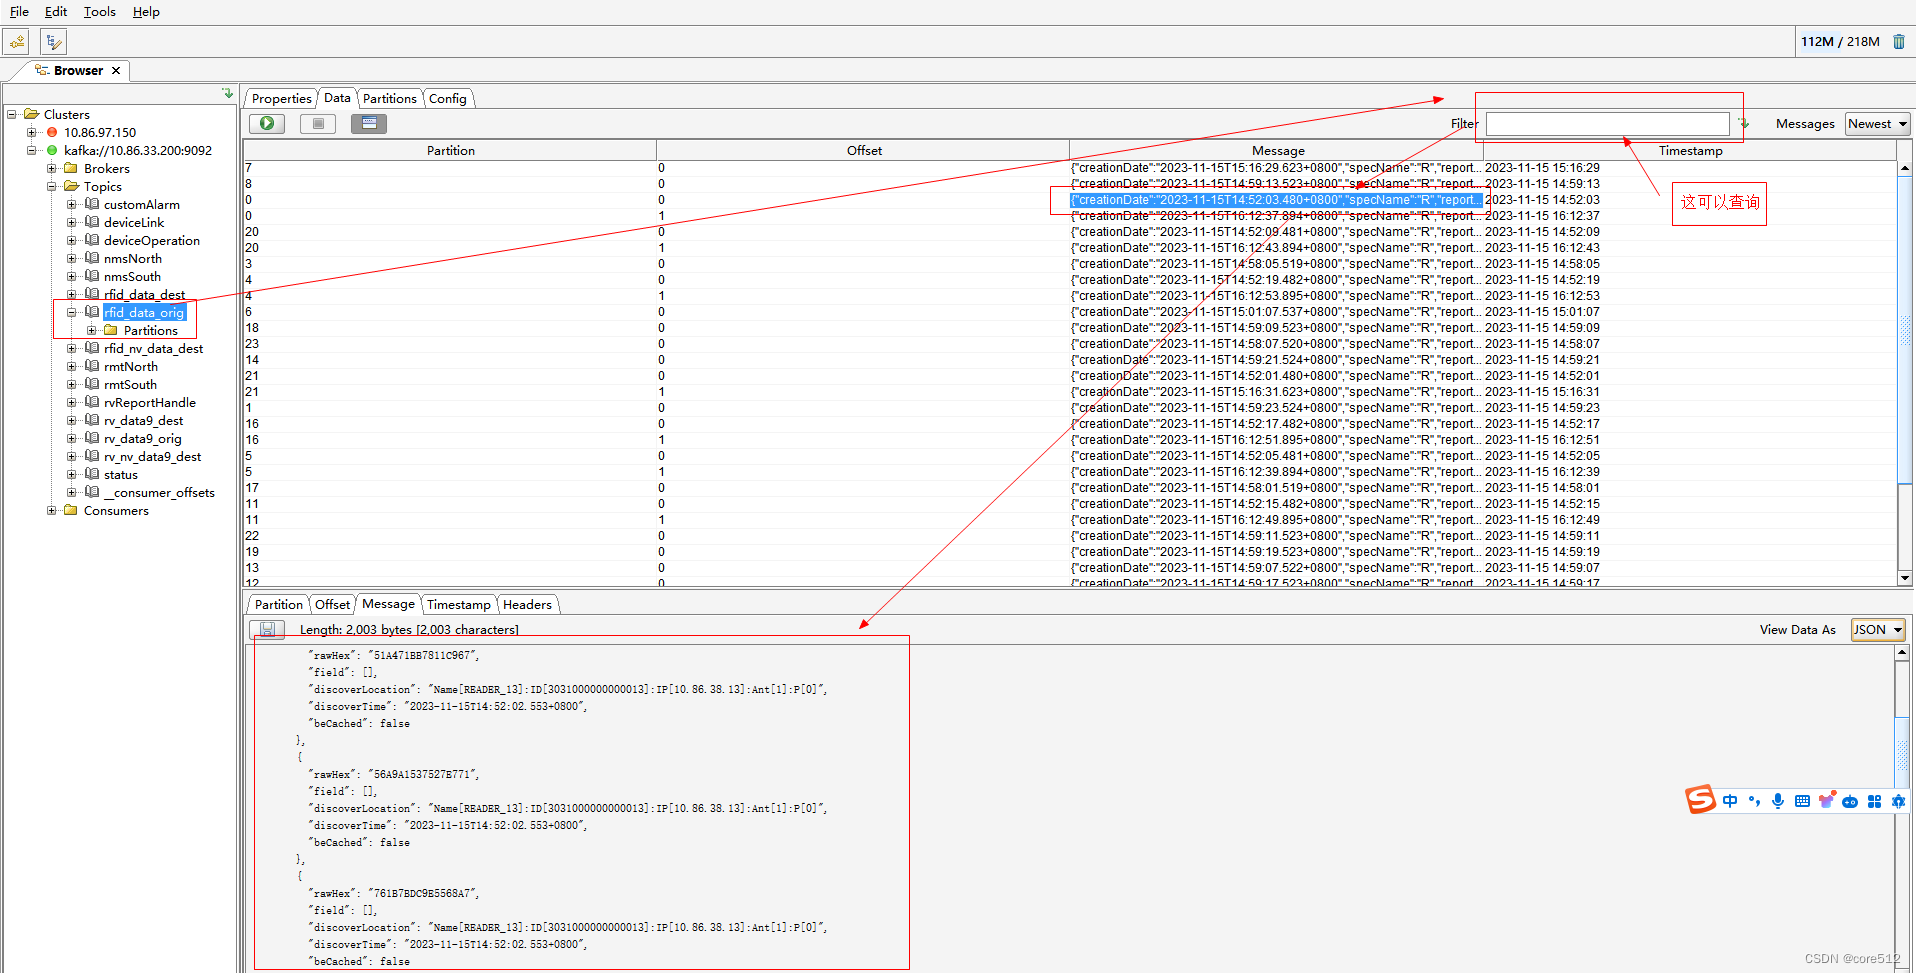The image size is (1916, 973).
Task: Collapse the kafka://10.86.33.200:9092 node
Action: click(x=32, y=150)
